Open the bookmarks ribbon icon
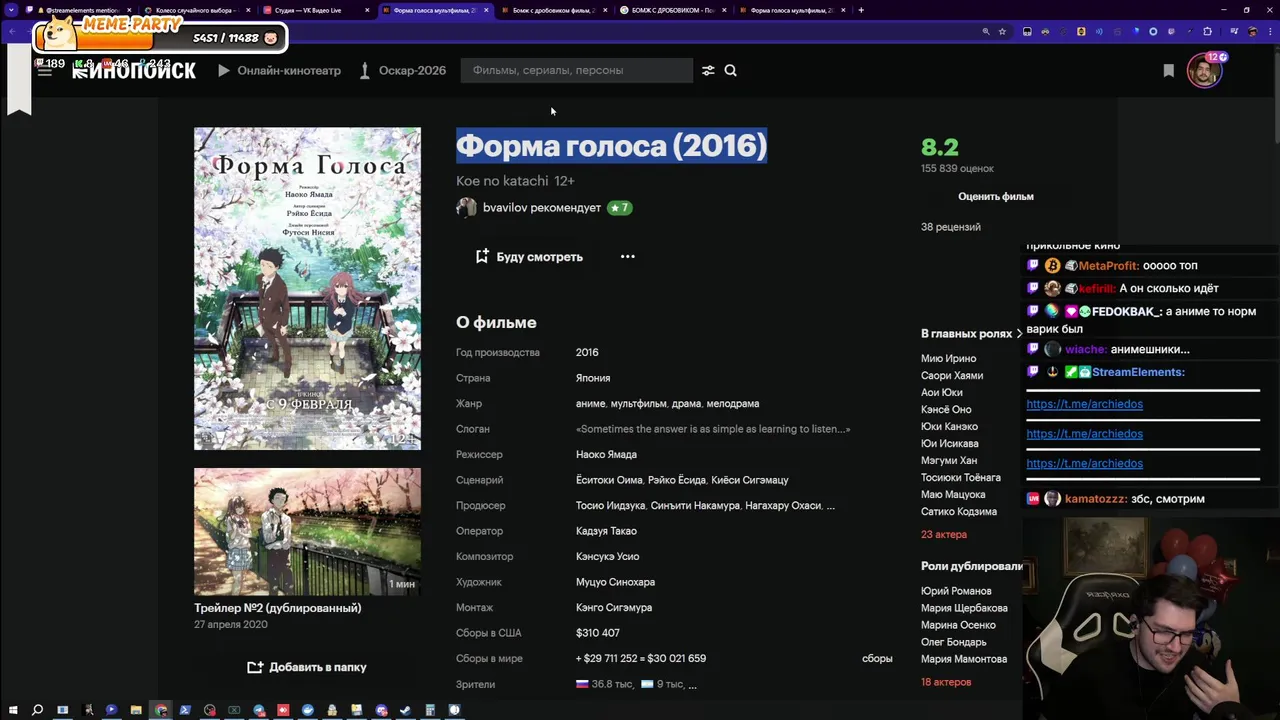 click(x=1168, y=70)
